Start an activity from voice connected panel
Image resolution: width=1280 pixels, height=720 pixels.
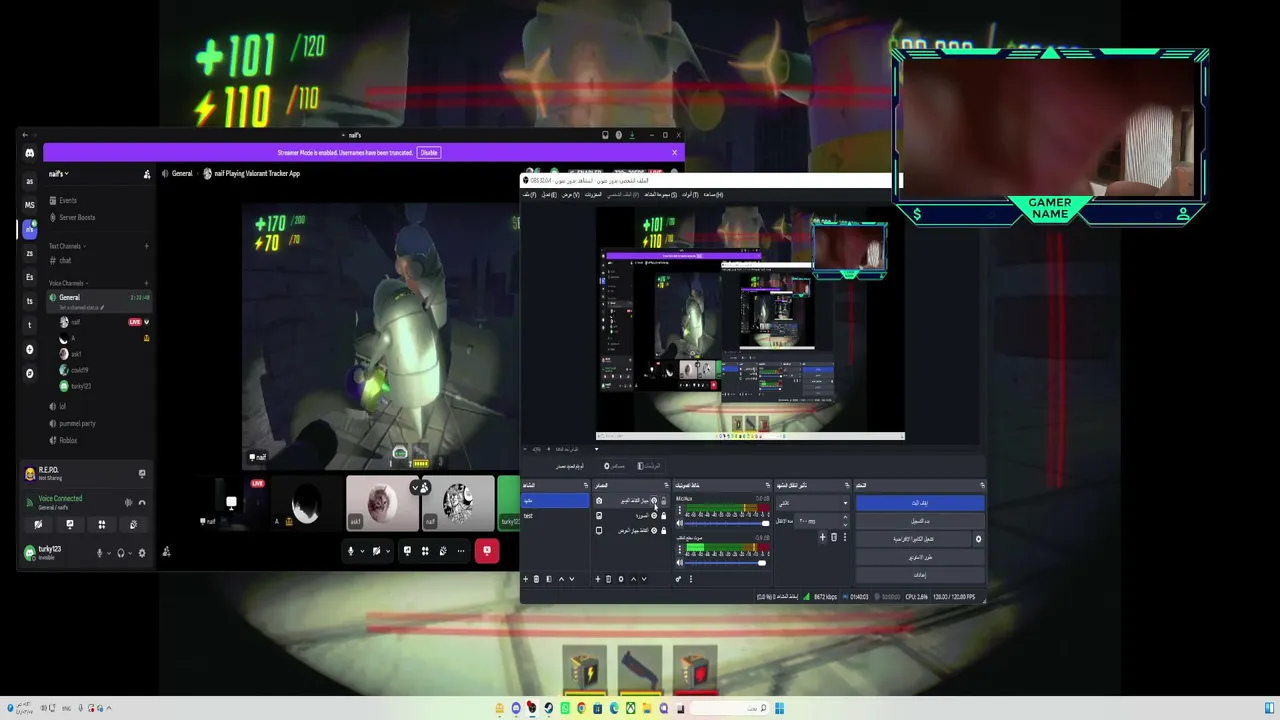[x=101, y=524]
